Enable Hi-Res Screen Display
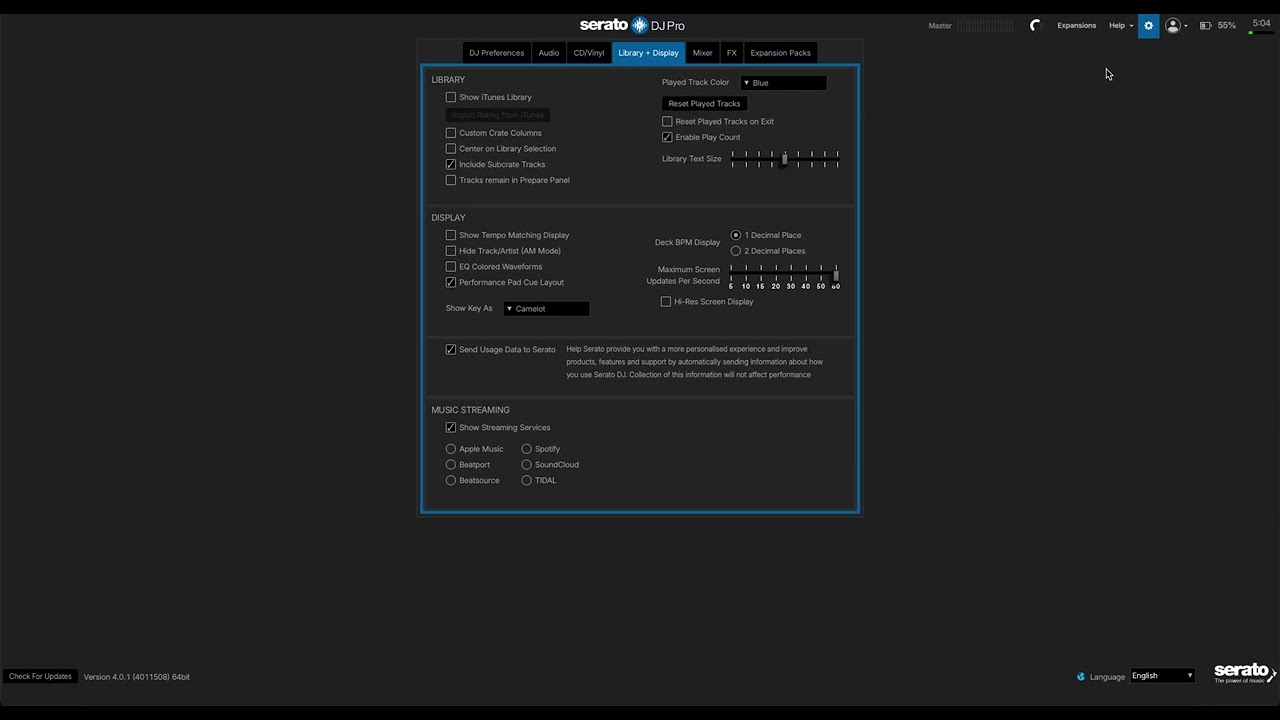This screenshot has width=1280, height=720. pos(666,301)
